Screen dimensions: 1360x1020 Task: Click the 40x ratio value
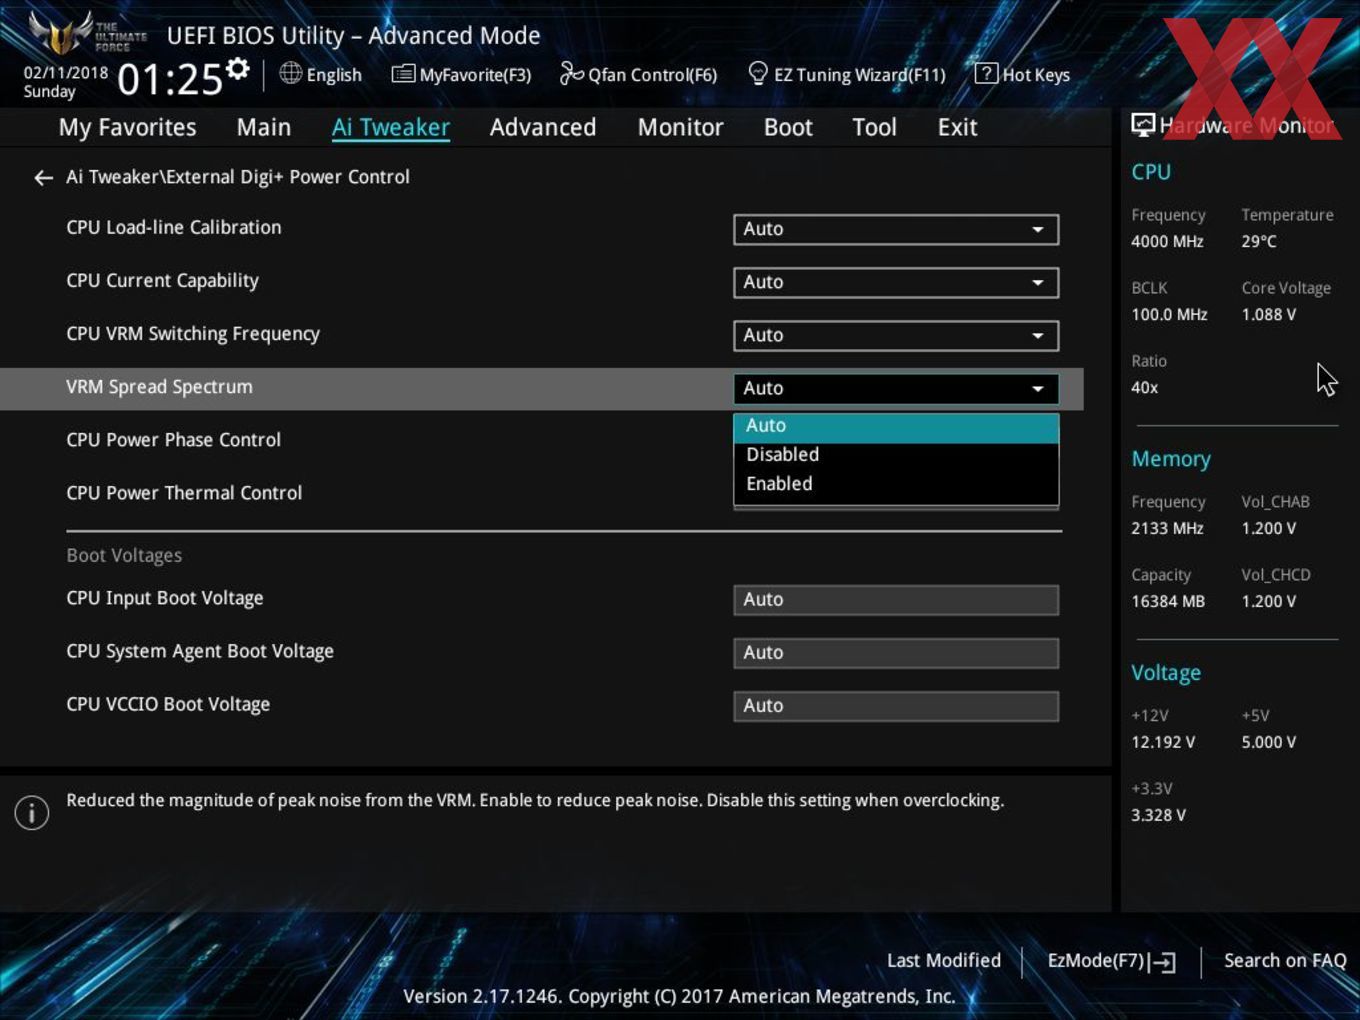[x=1144, y=387]
